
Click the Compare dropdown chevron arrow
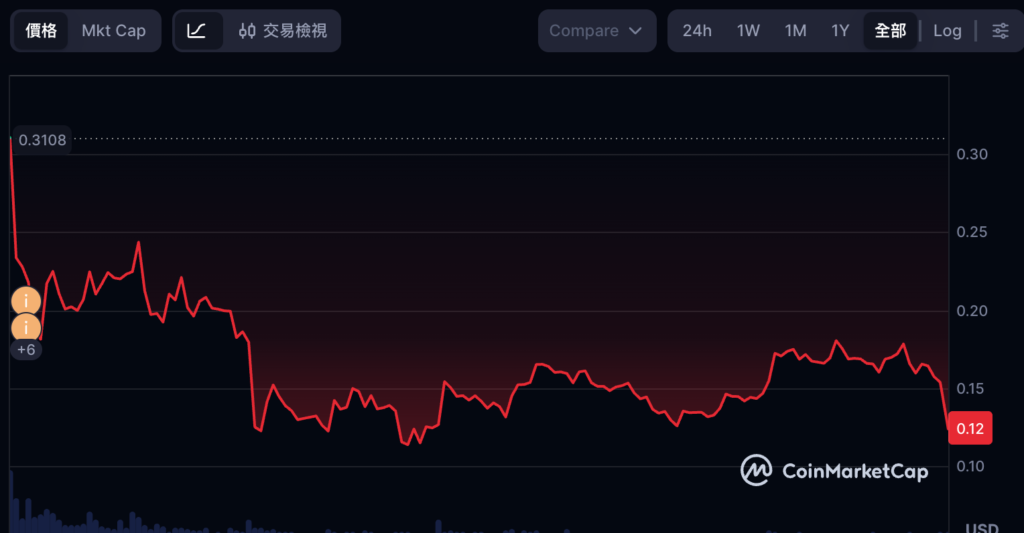click(635, 31)
